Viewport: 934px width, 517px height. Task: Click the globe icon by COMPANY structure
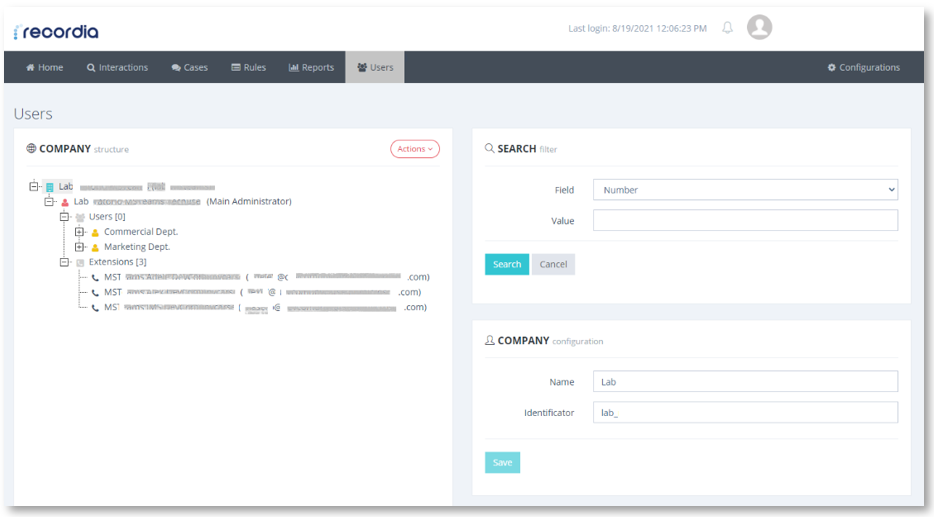tap(31, 148)
